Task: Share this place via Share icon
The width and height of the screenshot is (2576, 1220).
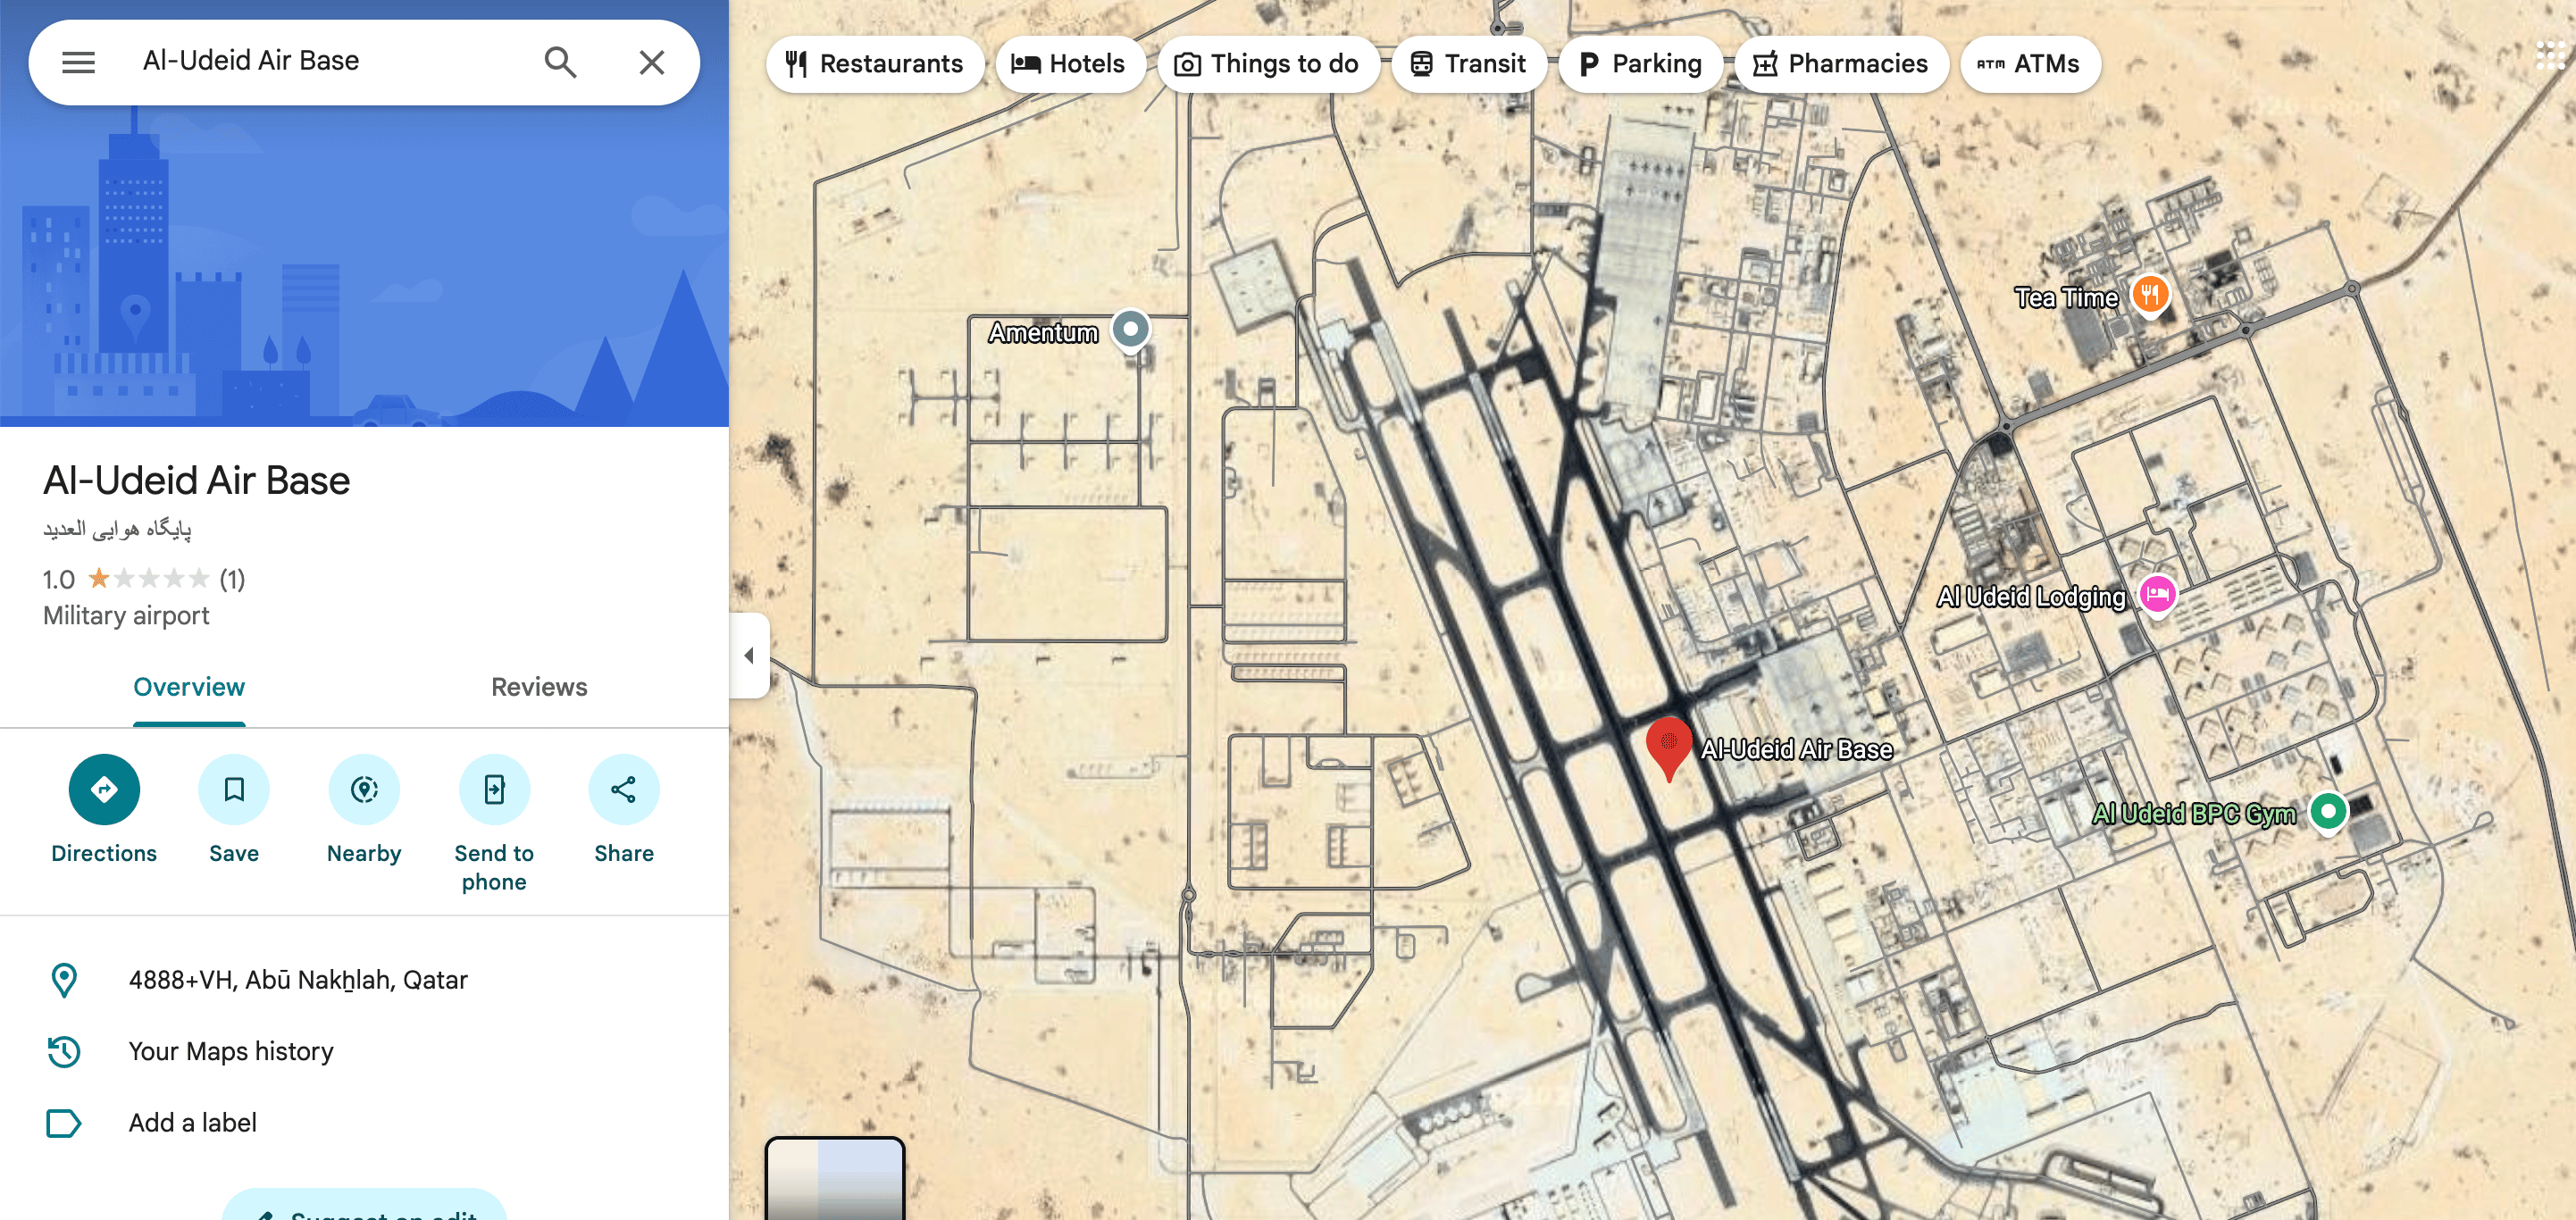Action: [624, 789]
